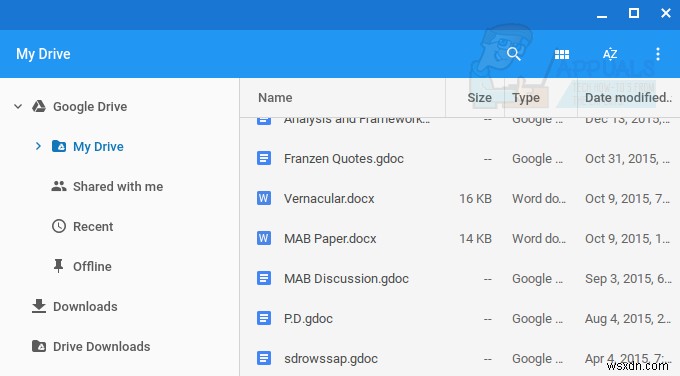Click the Offline pin icon
The width and height of the screenshot is (680, 376).
[59, 266]
